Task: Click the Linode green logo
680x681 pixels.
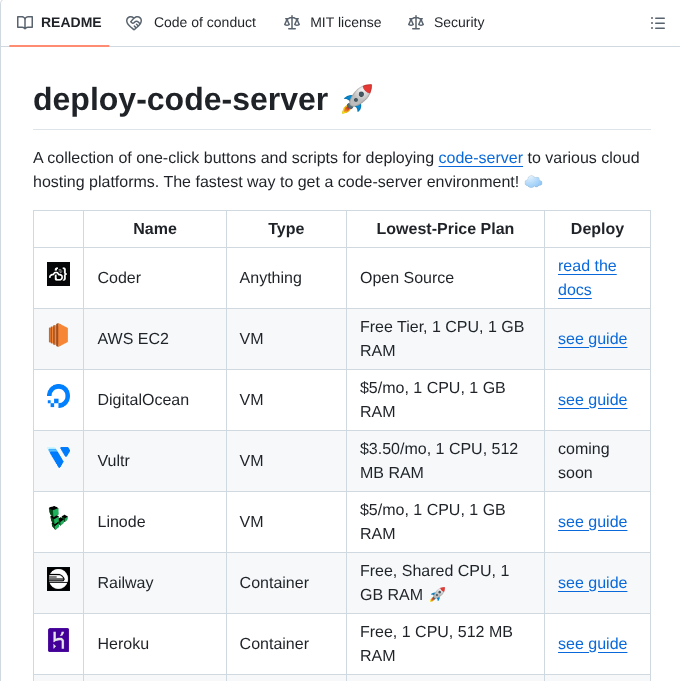Action: pos(58,518)
